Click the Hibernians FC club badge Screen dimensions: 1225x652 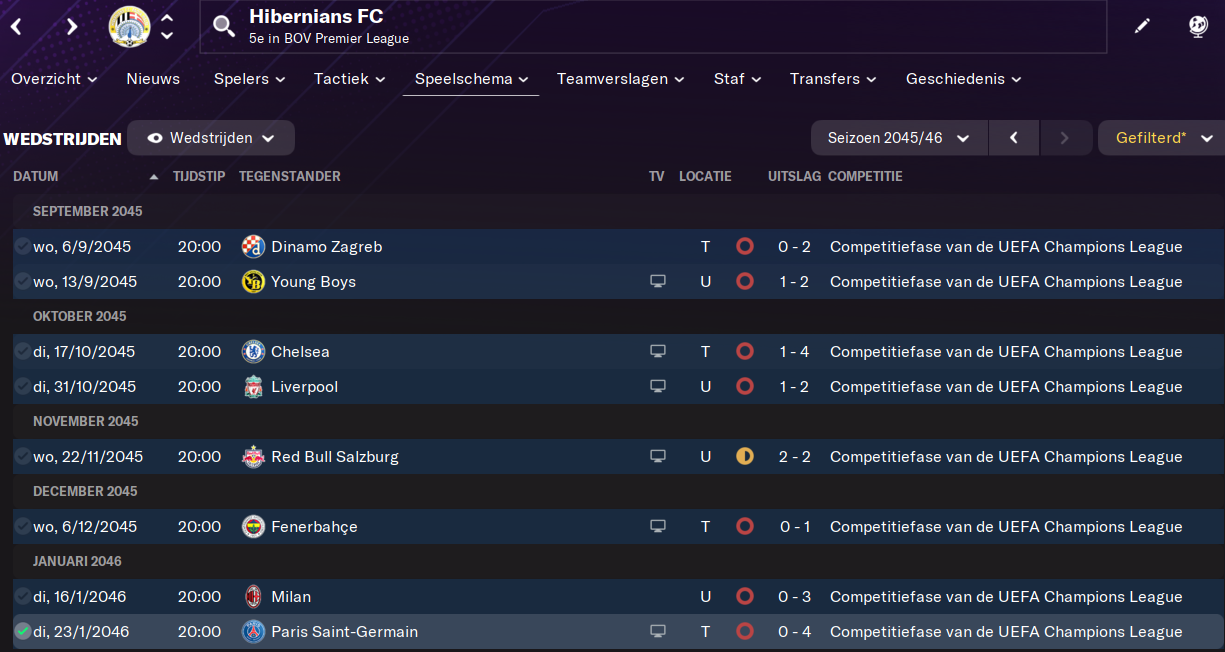(x=129, y=27)
